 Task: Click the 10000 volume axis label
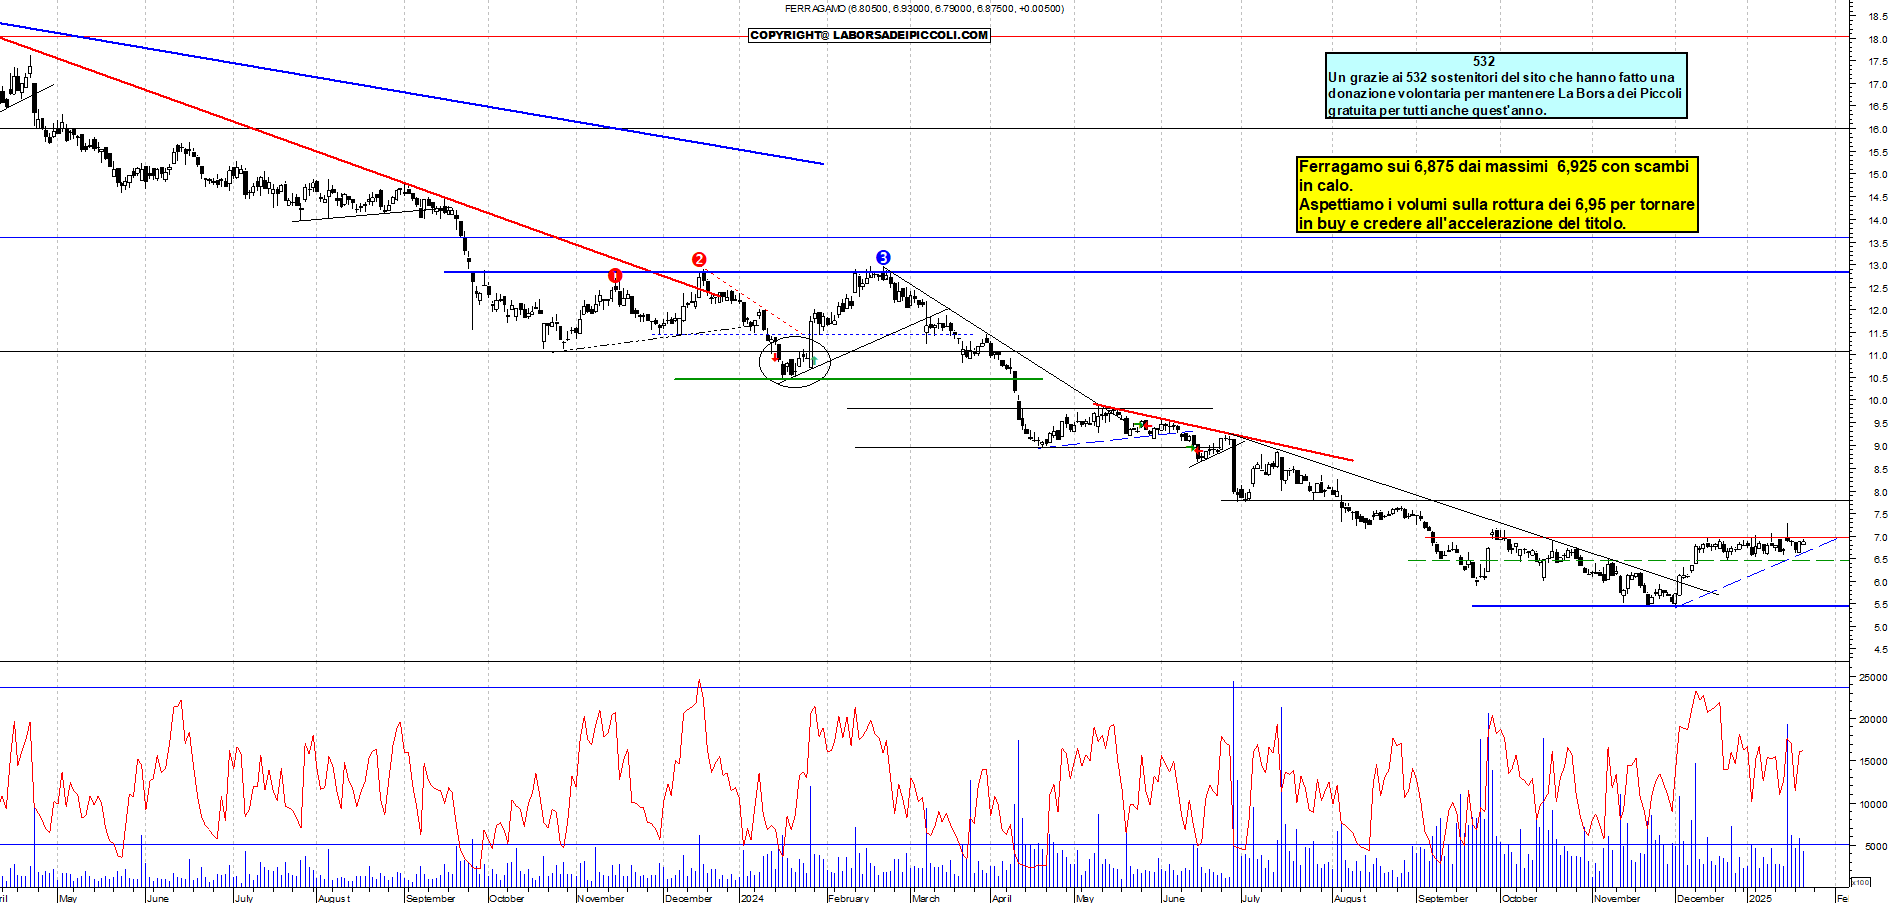pyautogui.click(x=1873, y=805)
